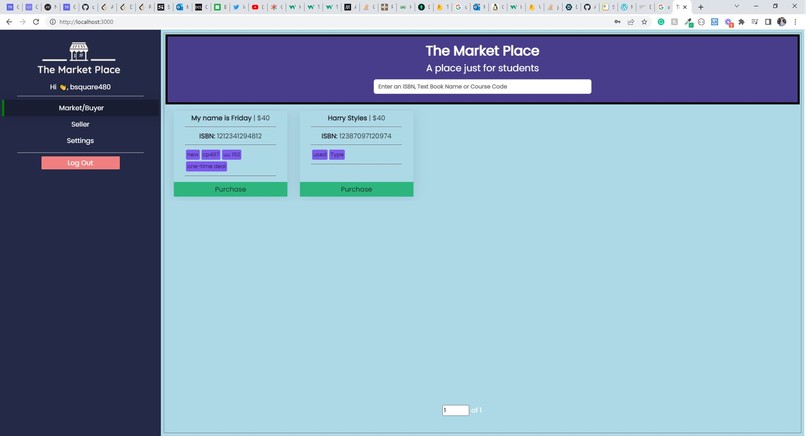Open the color picker eyedropper extension

point(689,22)
